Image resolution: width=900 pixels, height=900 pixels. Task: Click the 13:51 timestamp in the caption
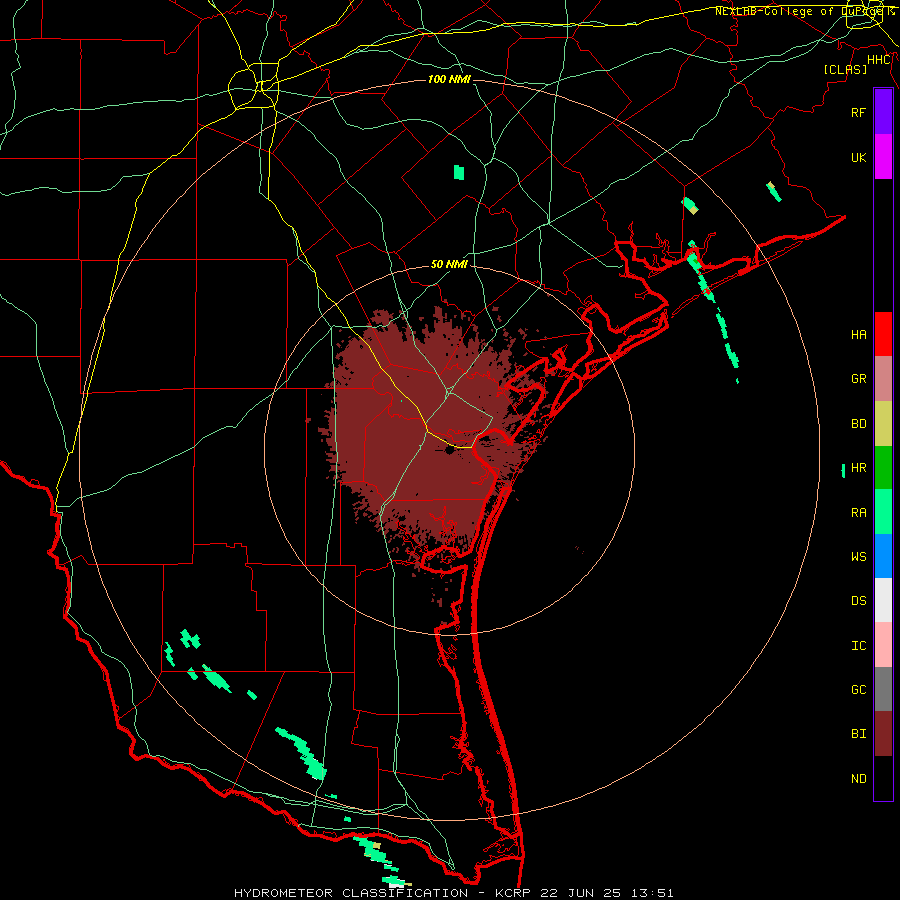click(651, 893)
